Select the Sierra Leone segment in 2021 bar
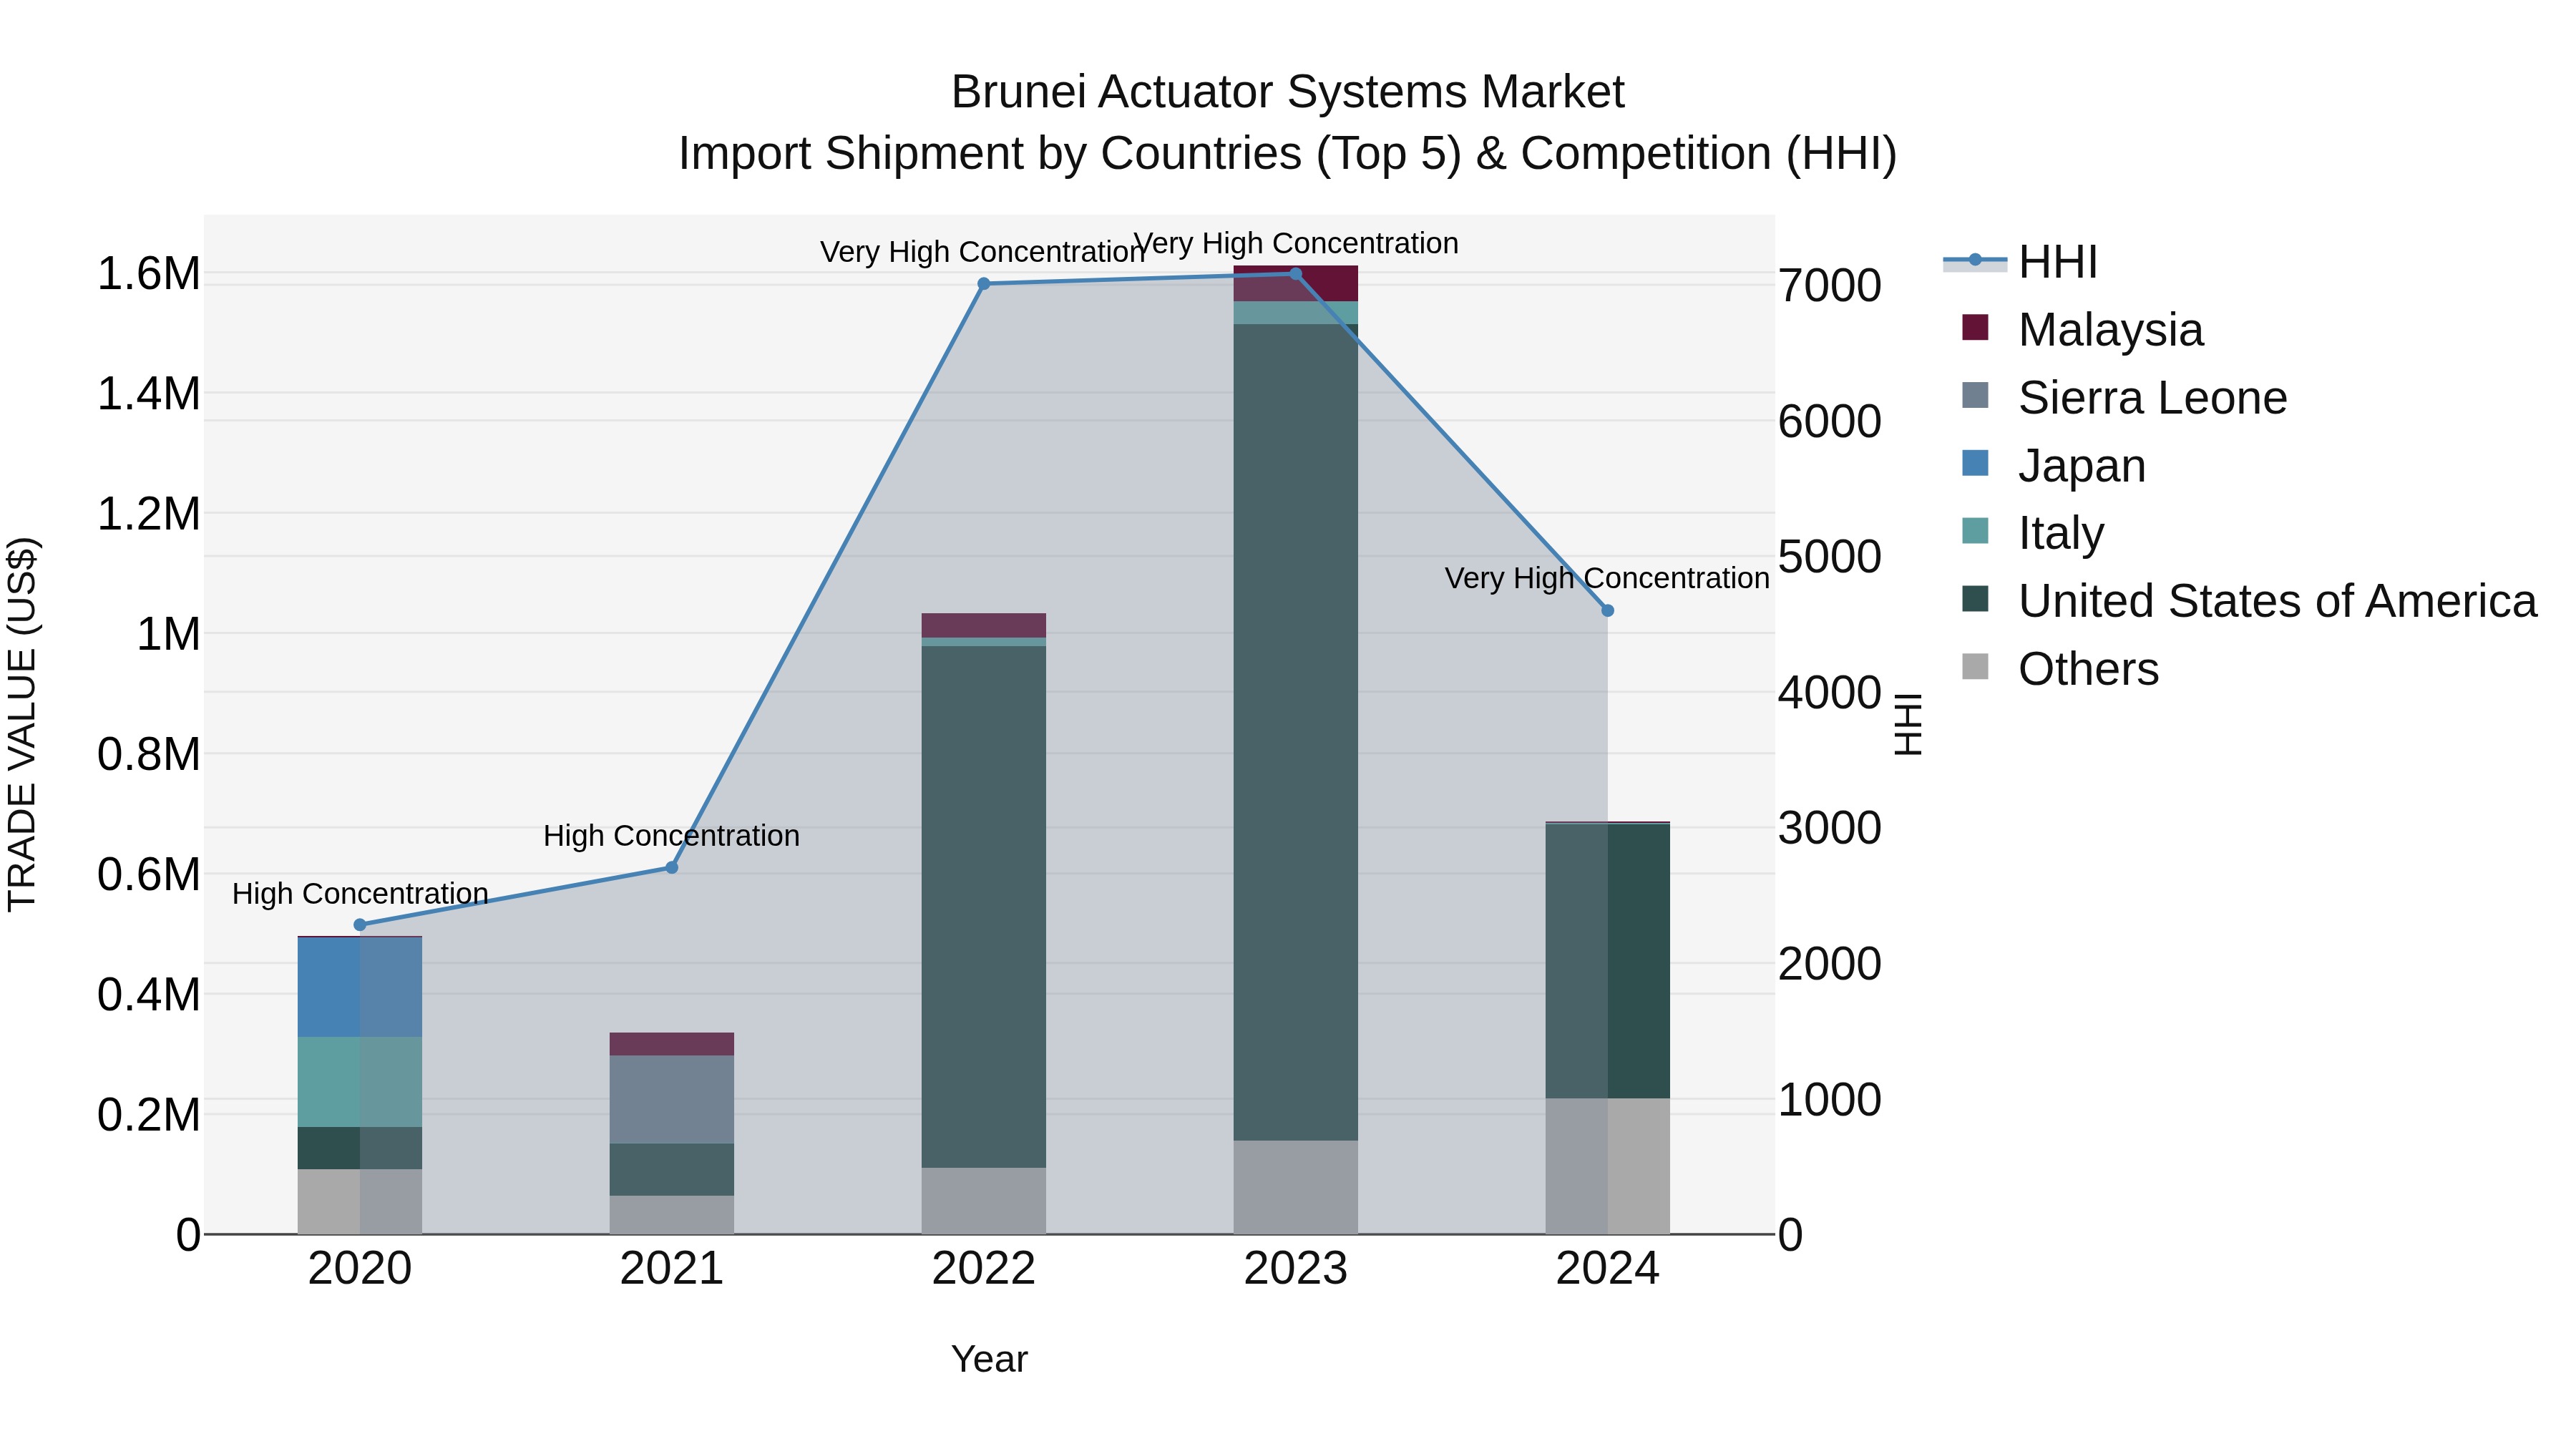2576x1449 pixels. [672, 1099]
